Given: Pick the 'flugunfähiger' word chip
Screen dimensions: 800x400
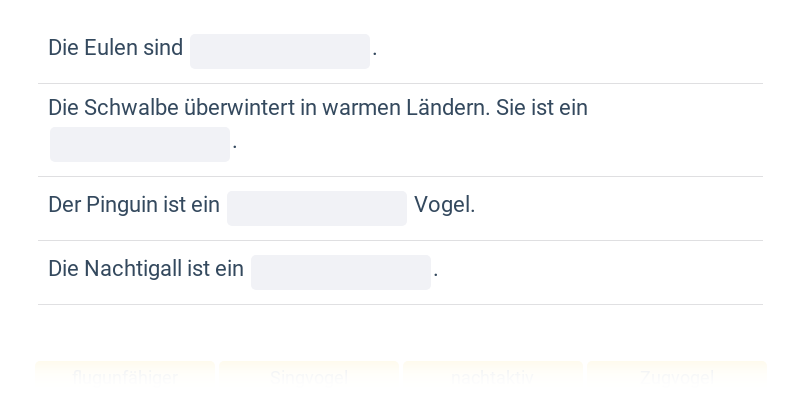Looking at the screenshot, I should coord(126,378).
